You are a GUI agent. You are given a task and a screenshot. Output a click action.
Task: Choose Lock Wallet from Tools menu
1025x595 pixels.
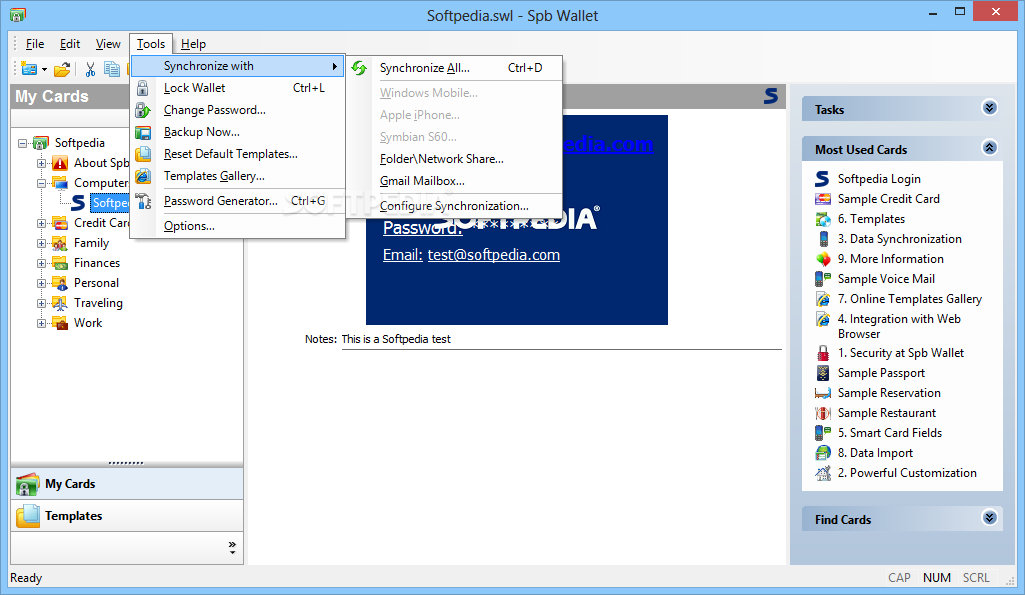click(x=238, y=88)
